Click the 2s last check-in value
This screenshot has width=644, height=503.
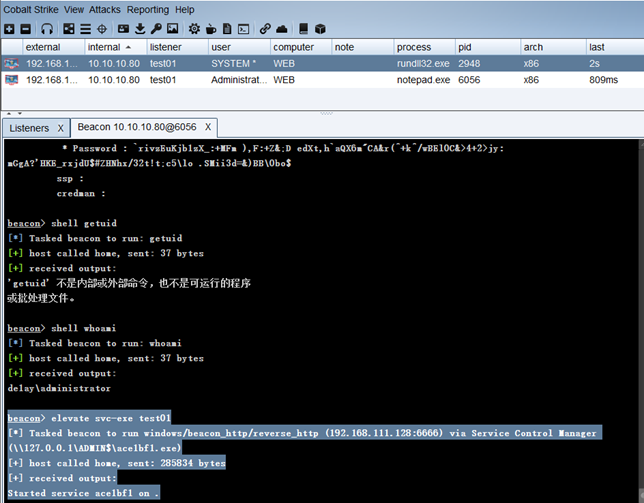(x=594, y=63)
